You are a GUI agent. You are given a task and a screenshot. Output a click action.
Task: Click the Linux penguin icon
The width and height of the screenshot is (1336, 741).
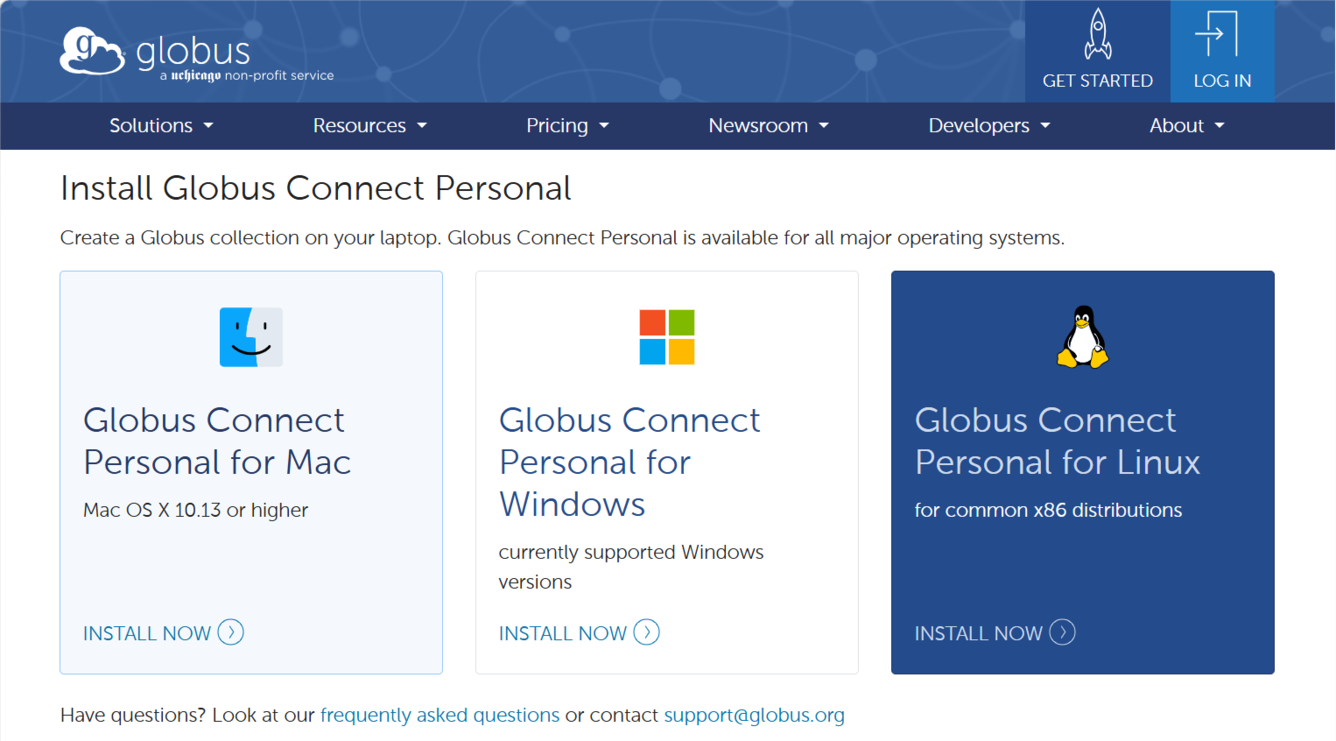tap(1082, 337)
